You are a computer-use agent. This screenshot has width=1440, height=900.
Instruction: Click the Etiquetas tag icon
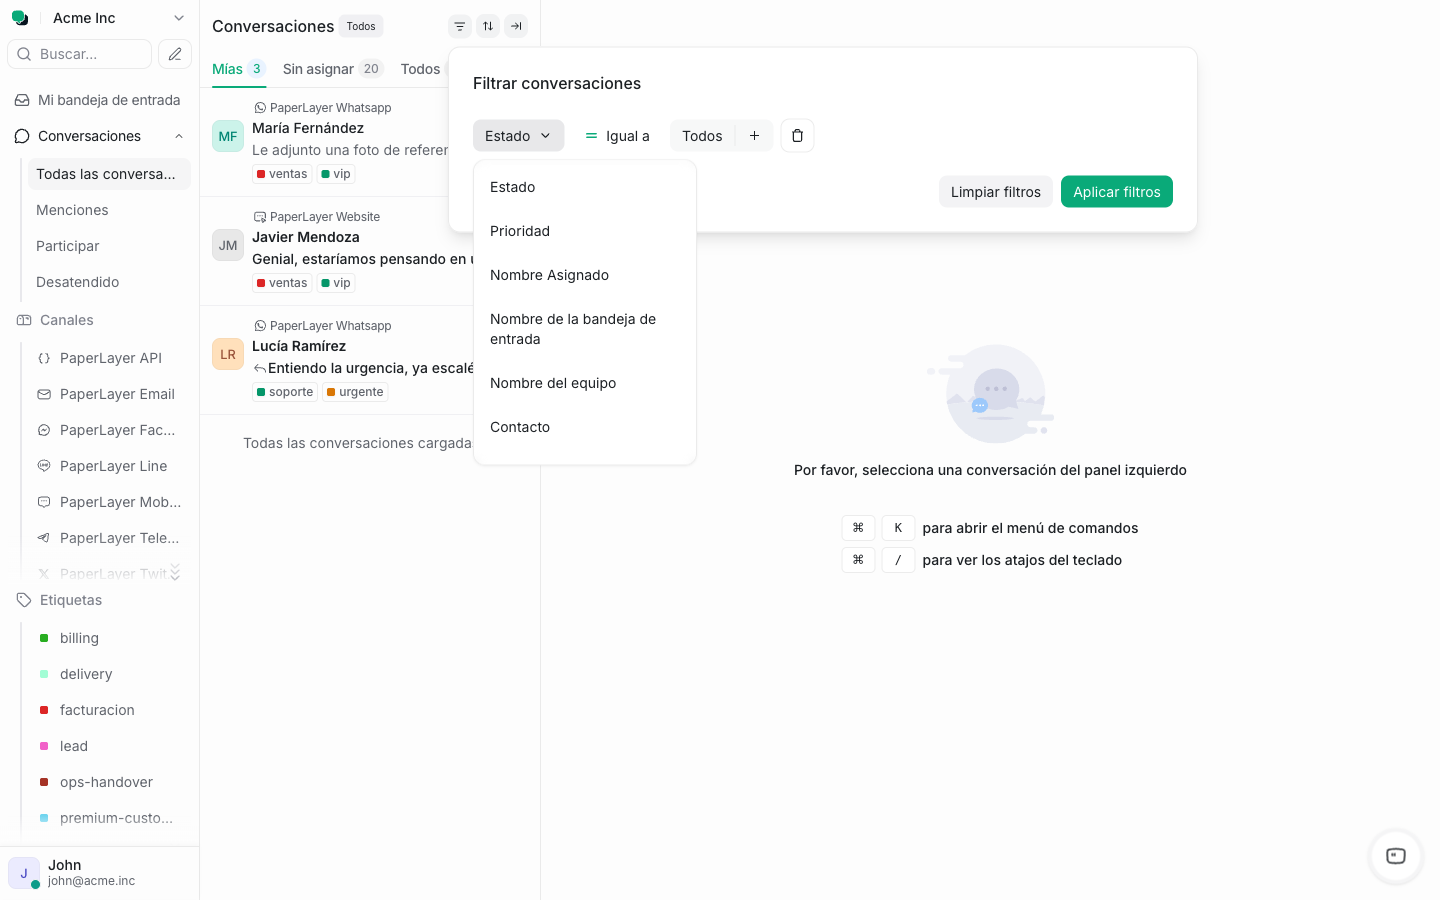(24, 600)
